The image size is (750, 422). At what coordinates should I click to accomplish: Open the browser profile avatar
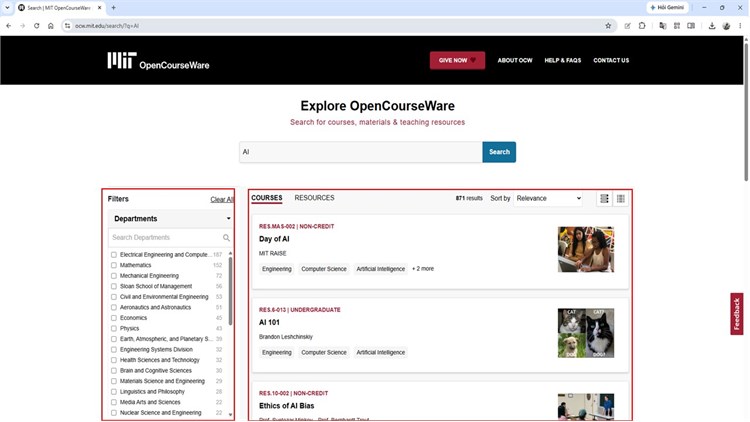coord(726,26)
